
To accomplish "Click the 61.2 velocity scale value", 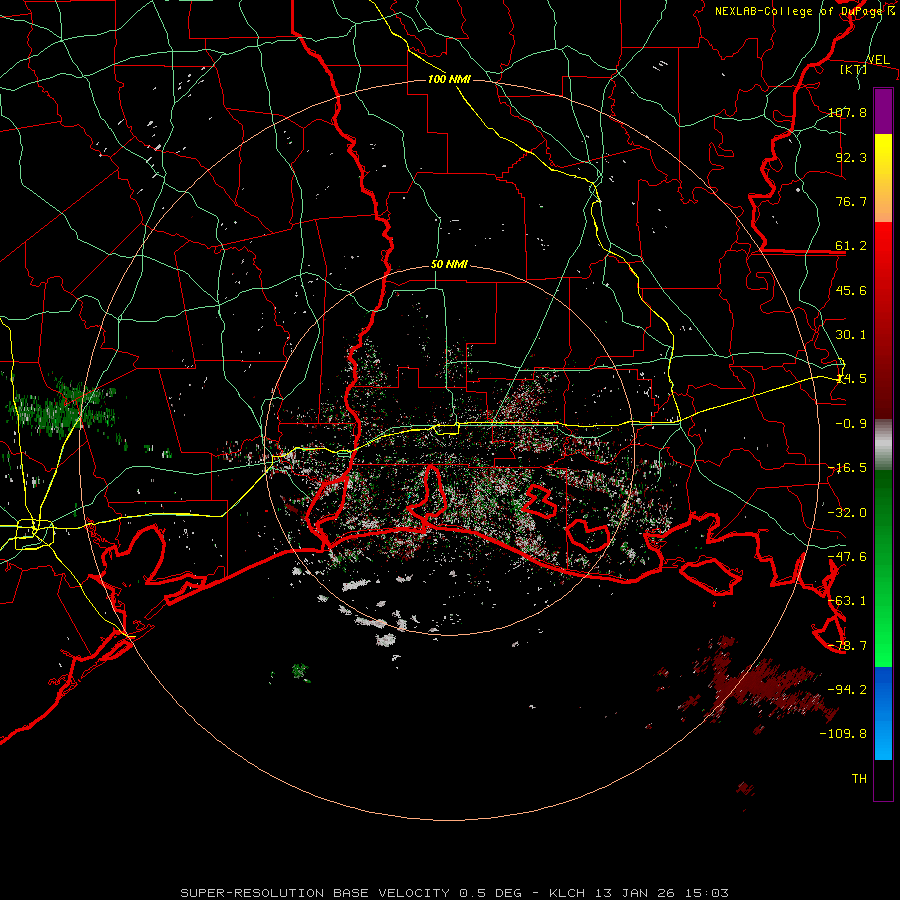I will click(851, 246).
